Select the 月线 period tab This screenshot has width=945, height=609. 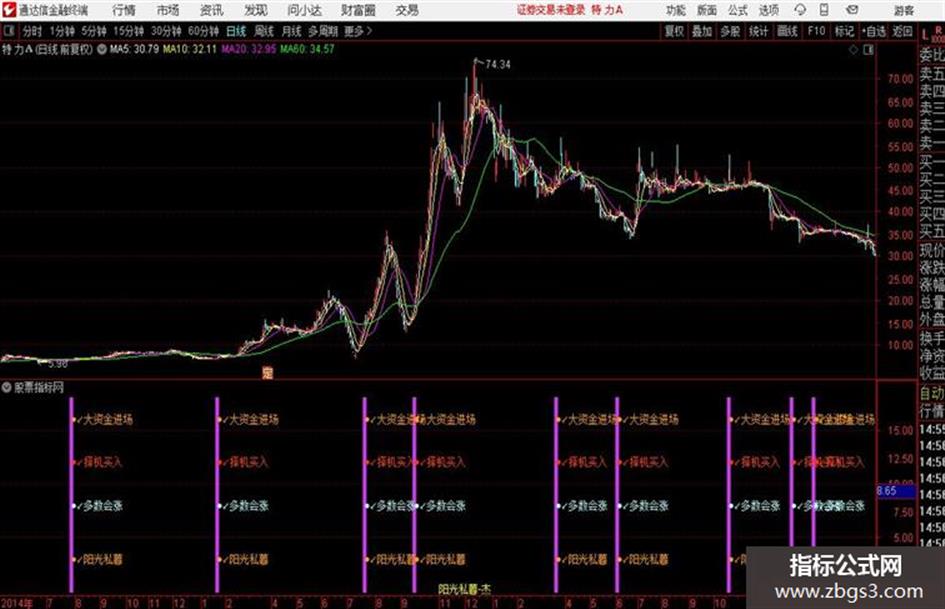292,31
